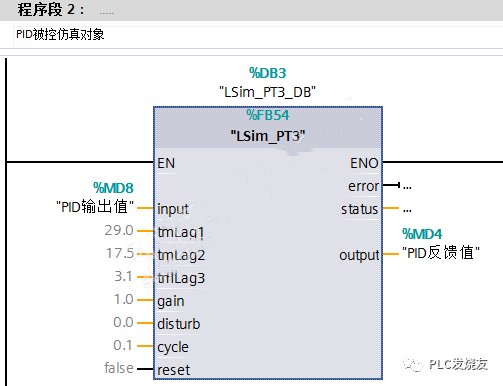Click the cycle parameter label
Screen dimensions: 503x386
[x=173, y=347]
